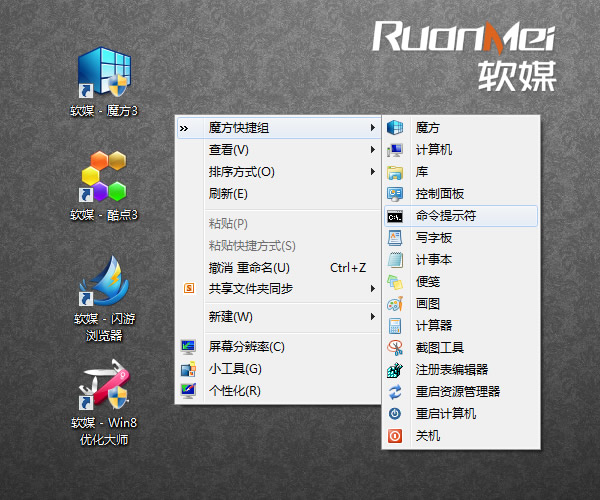Click the 计算器 calculator icon
The height and width of the screenshot is (500, 600).
coord(395,326)
